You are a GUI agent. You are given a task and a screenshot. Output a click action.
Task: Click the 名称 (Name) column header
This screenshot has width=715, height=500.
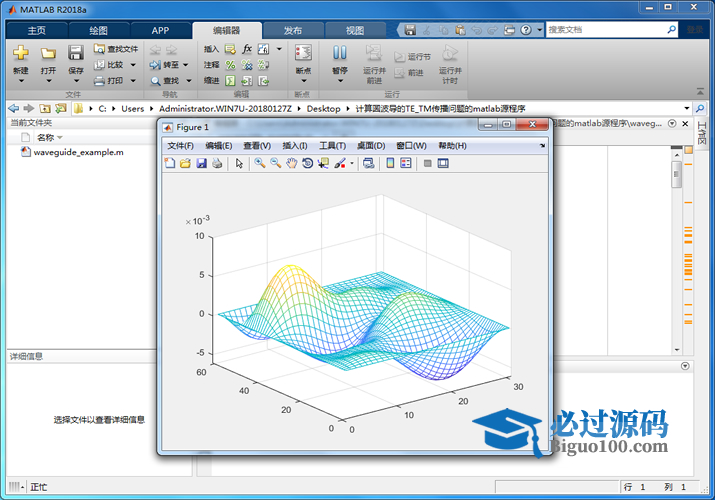tap(50, 137)
